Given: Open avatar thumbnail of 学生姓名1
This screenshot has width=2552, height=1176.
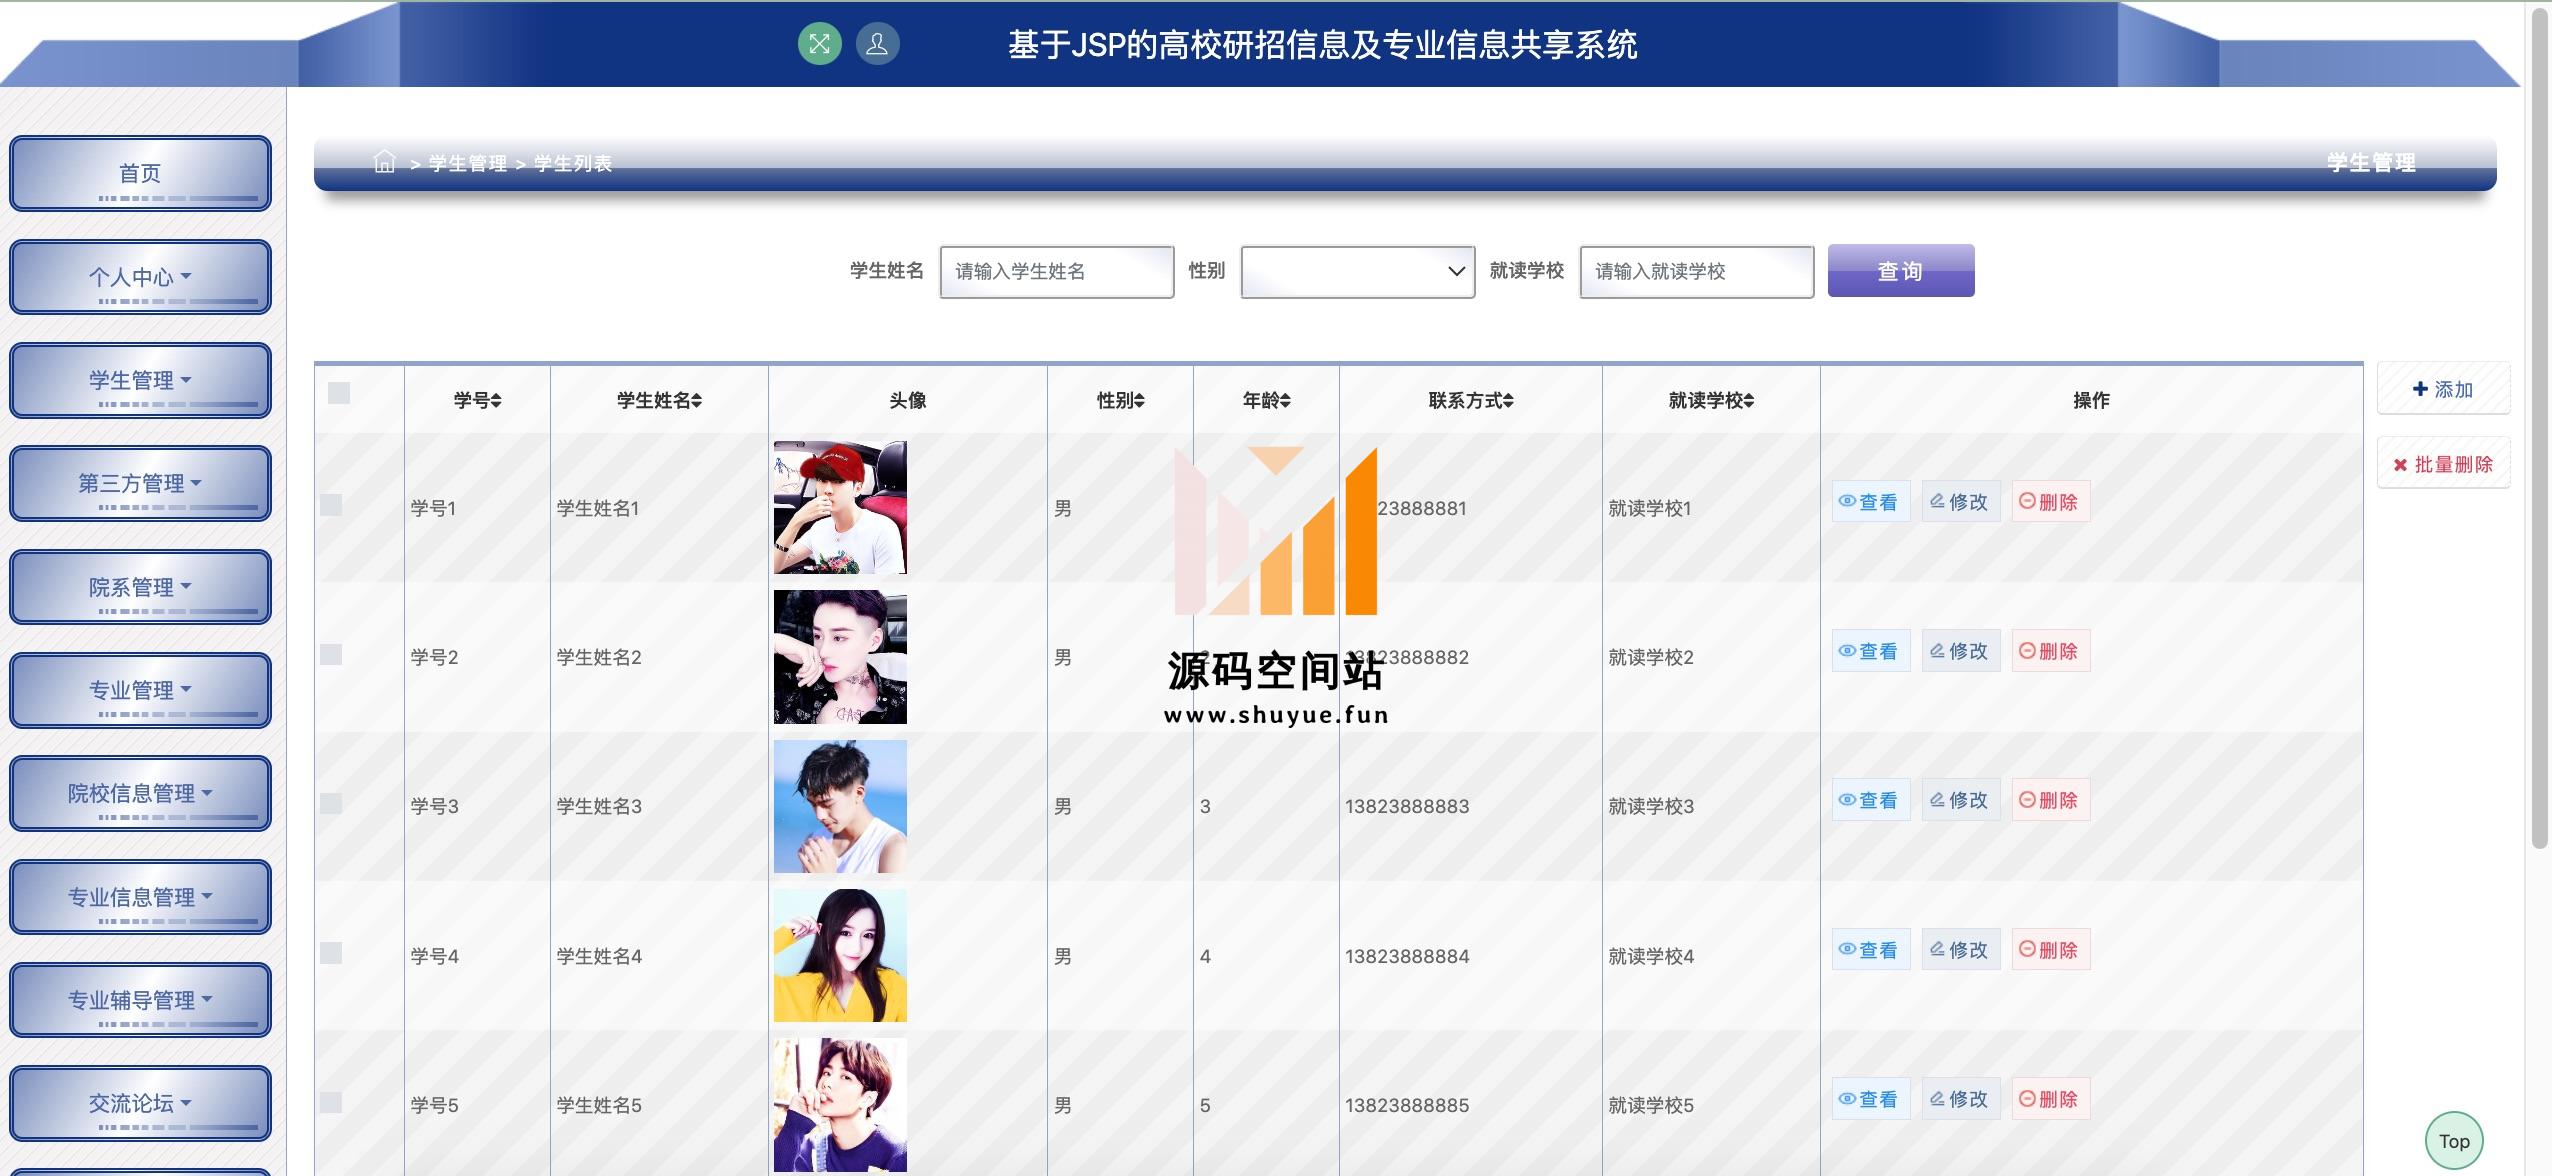Looking at the screenshot, I should (840, 508).
